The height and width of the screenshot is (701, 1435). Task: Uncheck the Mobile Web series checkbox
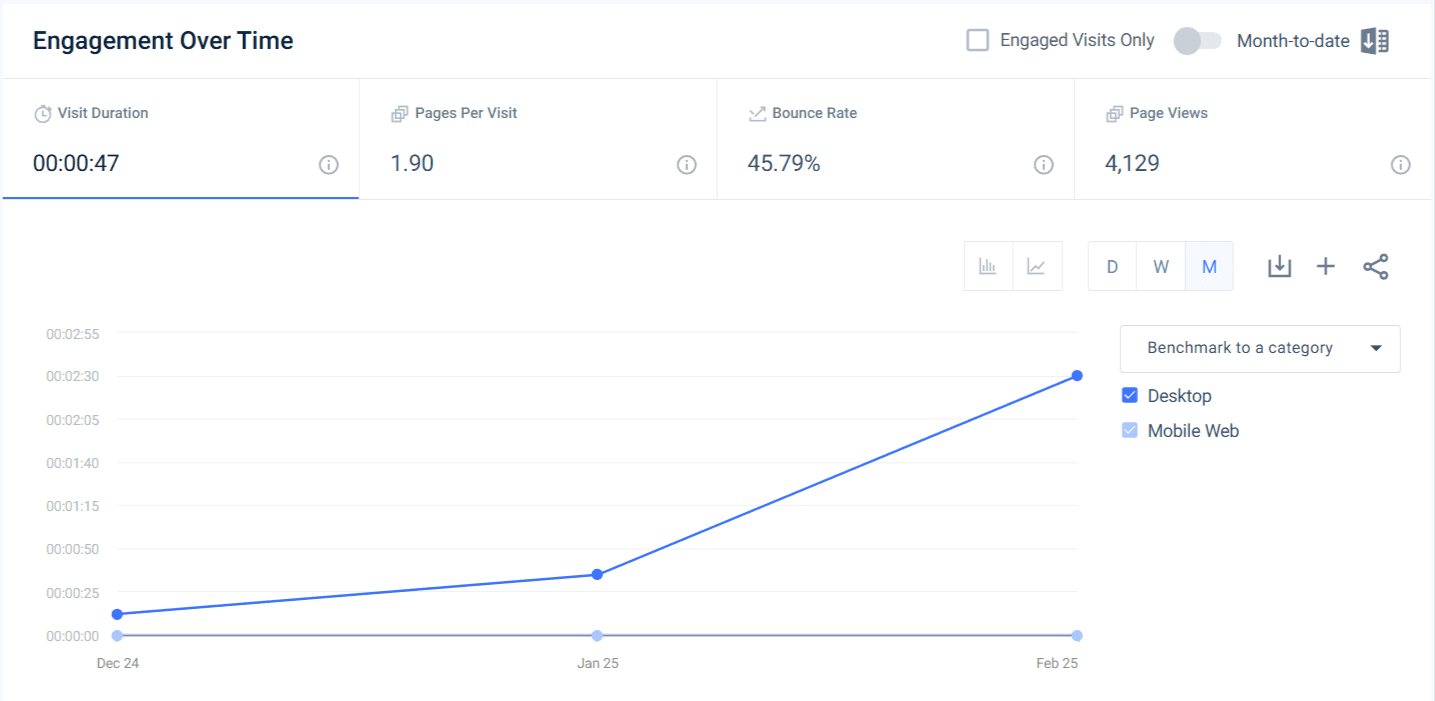(x=1130, y=431)
